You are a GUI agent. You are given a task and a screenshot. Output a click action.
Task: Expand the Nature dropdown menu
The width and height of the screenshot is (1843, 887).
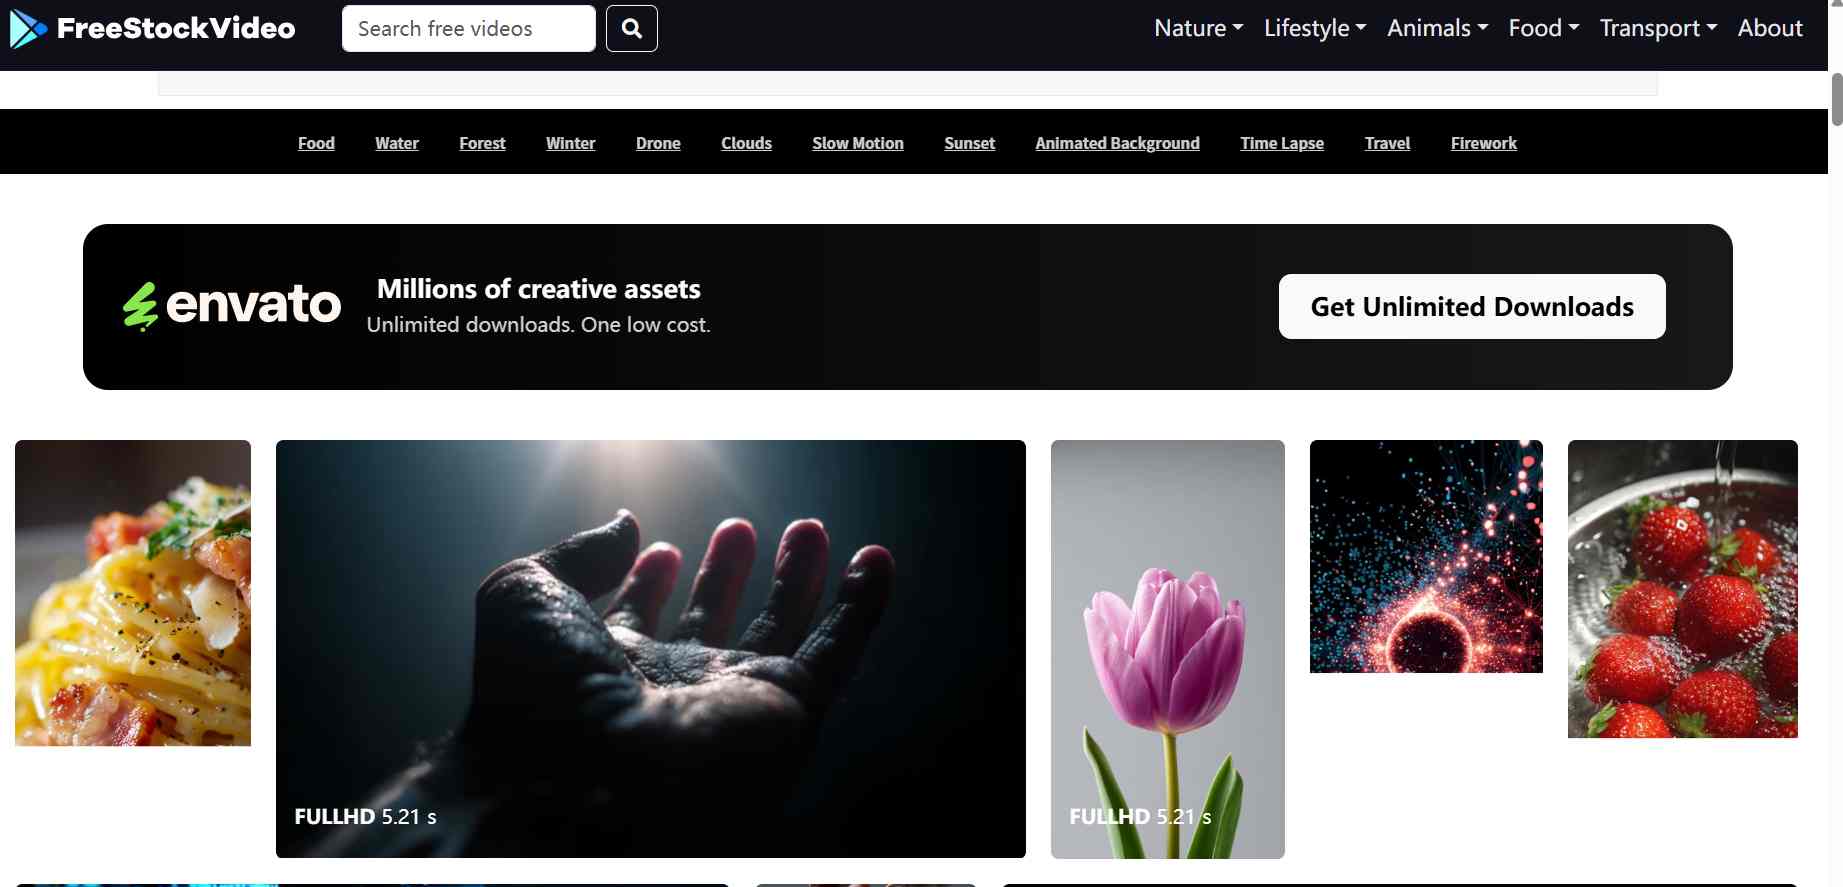pos(1198,29)
